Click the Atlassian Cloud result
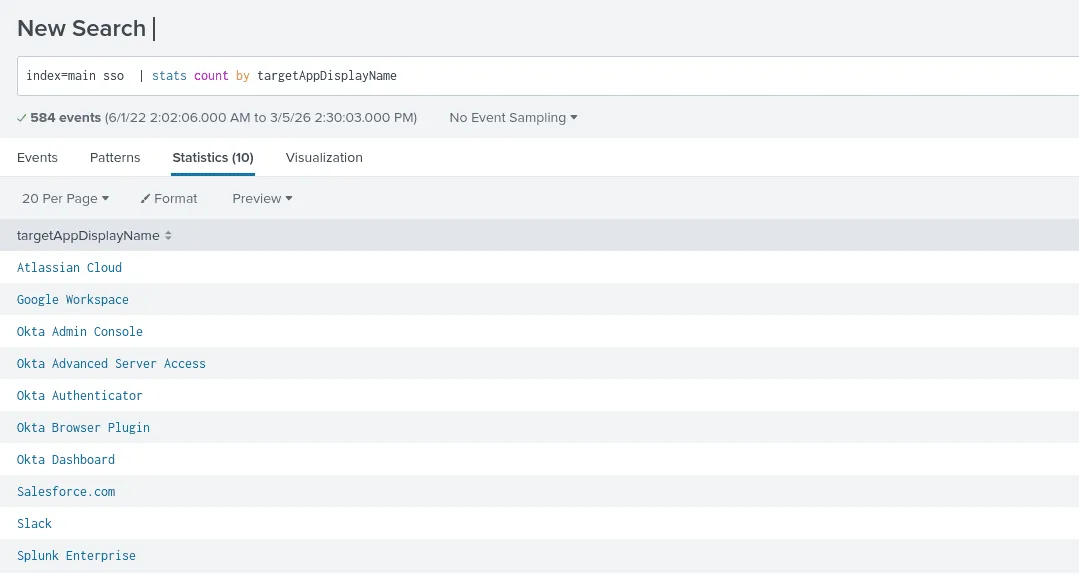Screen dimensions: 1079x581 click(70, 267)
